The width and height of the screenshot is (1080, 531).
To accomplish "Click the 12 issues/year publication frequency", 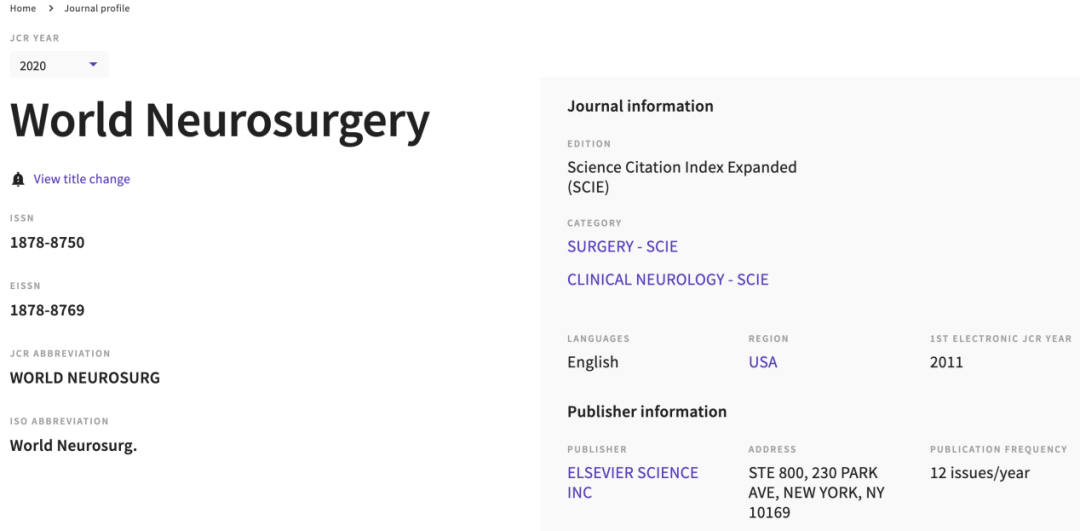I will (x=980, y=473).
